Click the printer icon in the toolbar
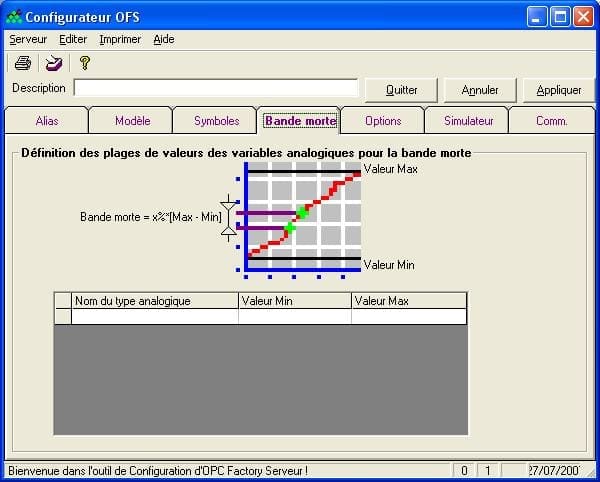Image resolution: width=600 pixels, height=482 pixels. coord(23,63)
